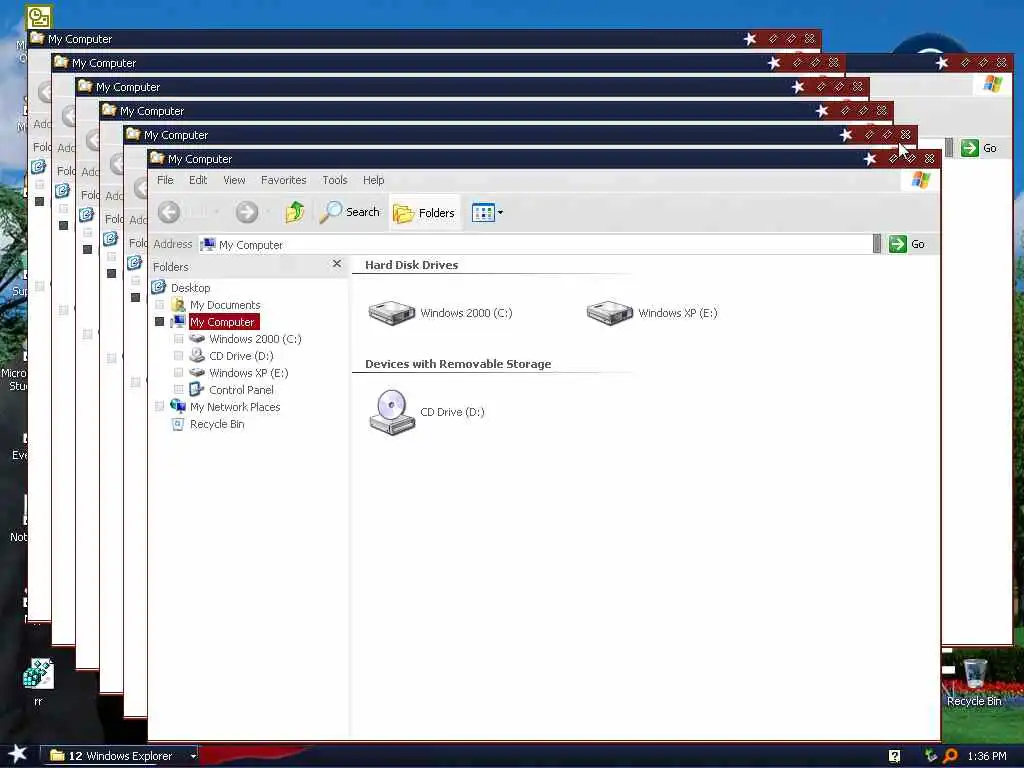Open the Favorites menu
Image resolution: width=1024 pixels, height=768 pixels.
[x=283, y=180]
